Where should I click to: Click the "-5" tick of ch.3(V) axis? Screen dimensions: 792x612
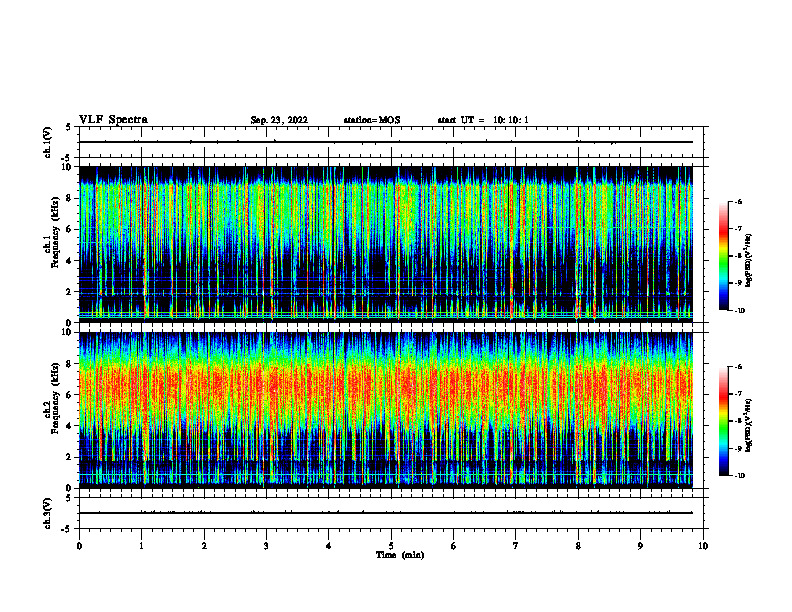67,528
